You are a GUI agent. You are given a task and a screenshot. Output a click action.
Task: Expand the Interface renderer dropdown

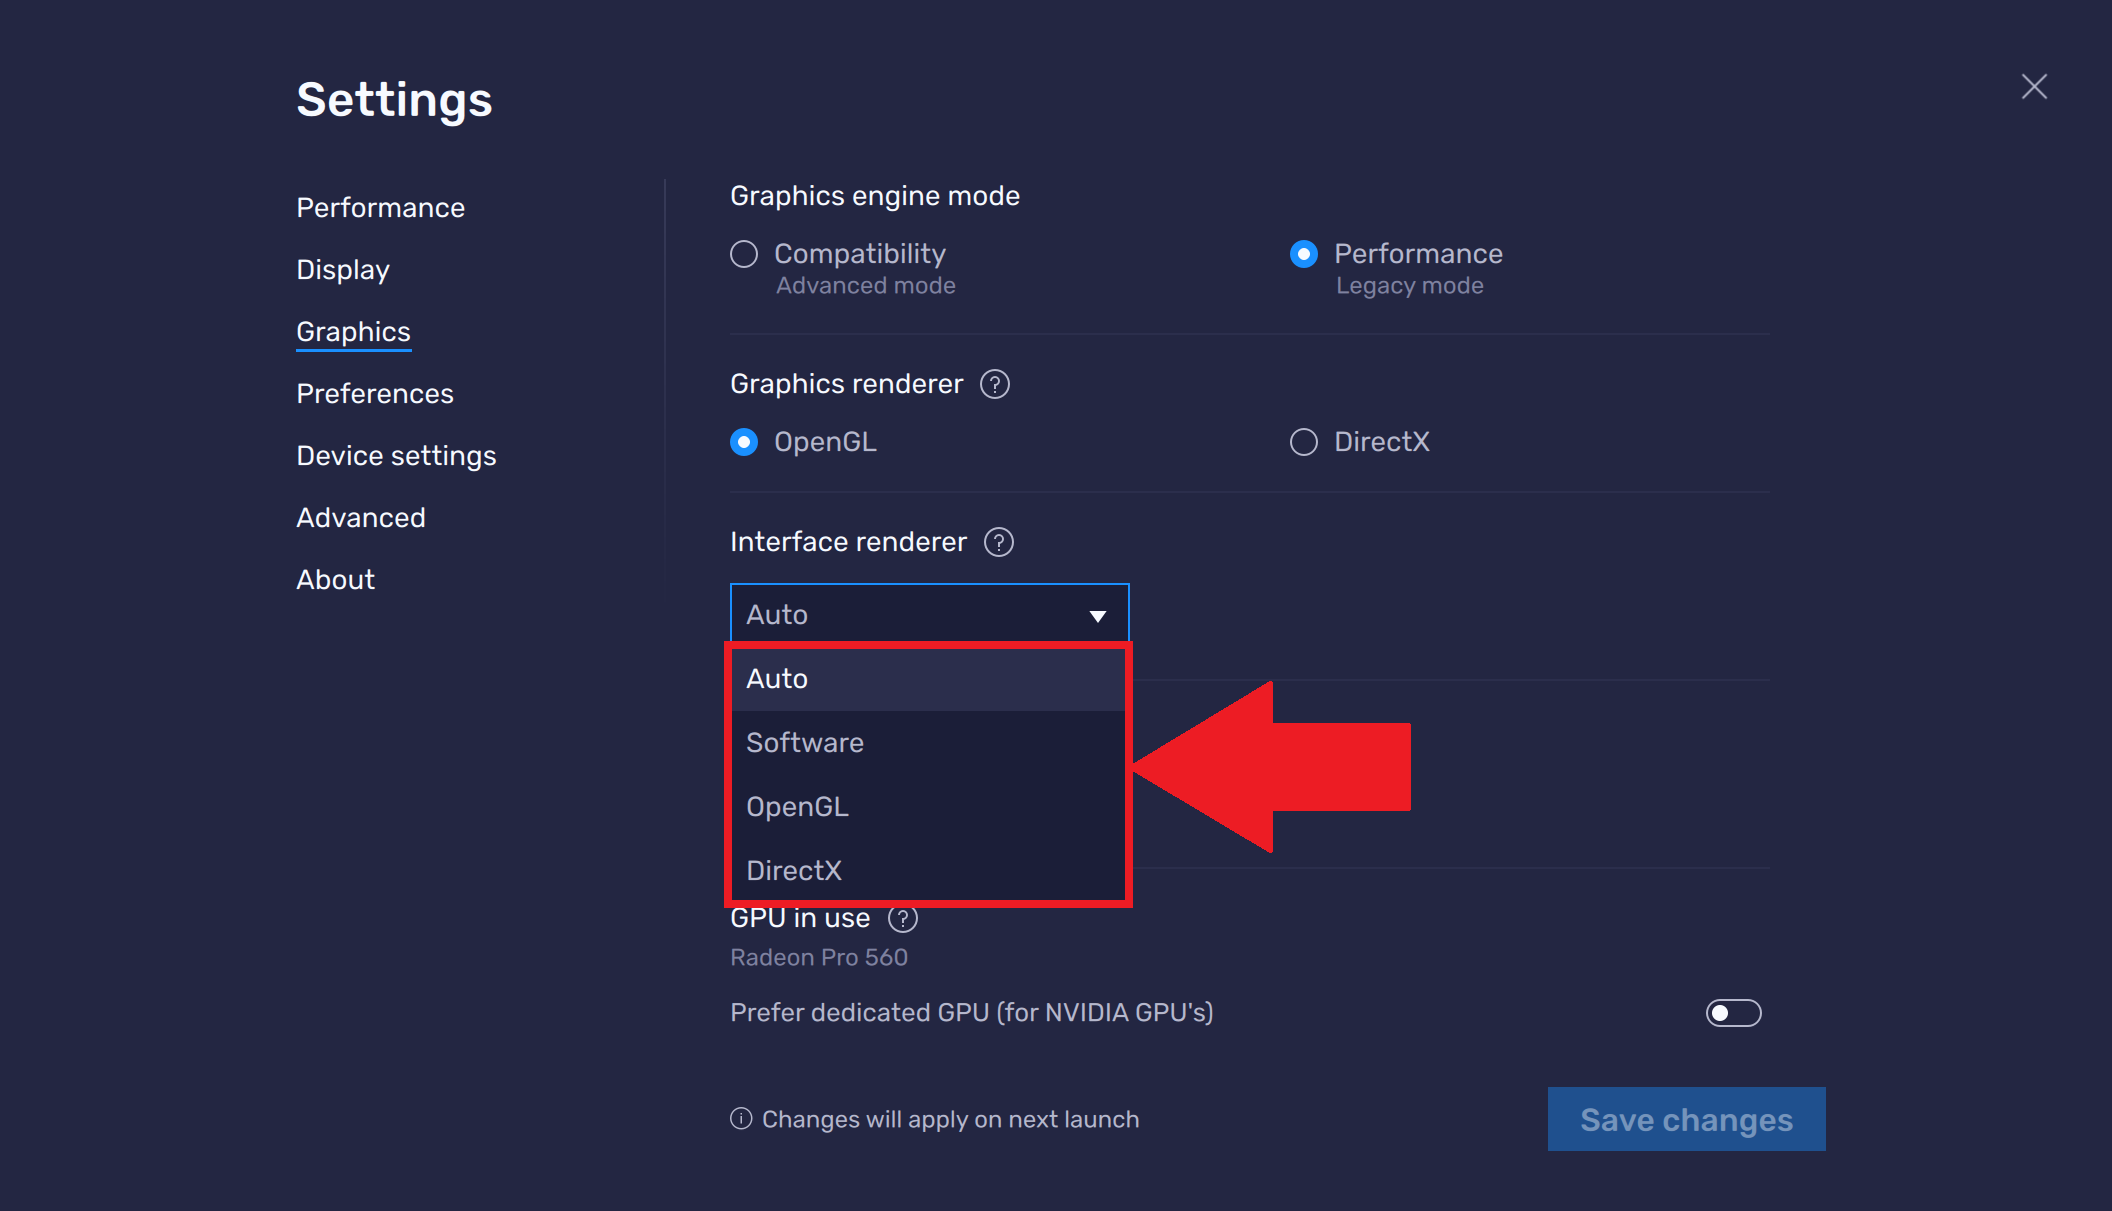[927, 612]
